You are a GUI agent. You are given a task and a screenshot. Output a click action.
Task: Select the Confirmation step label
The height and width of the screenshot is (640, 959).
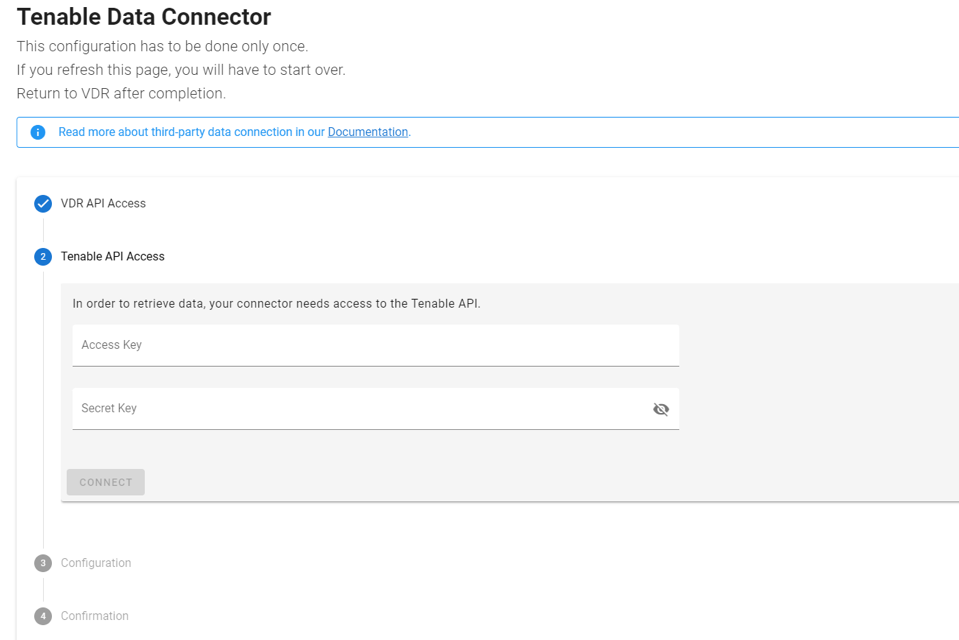point(95,616)
